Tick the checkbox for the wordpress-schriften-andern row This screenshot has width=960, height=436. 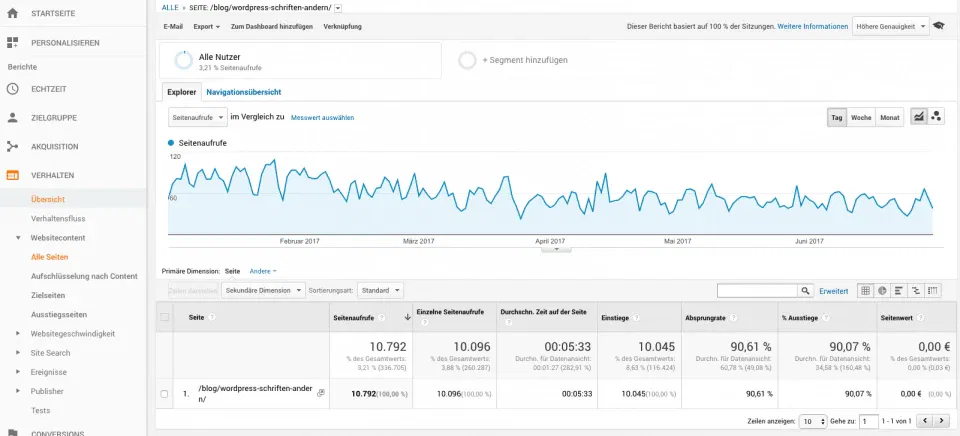[x=164, y=394]
